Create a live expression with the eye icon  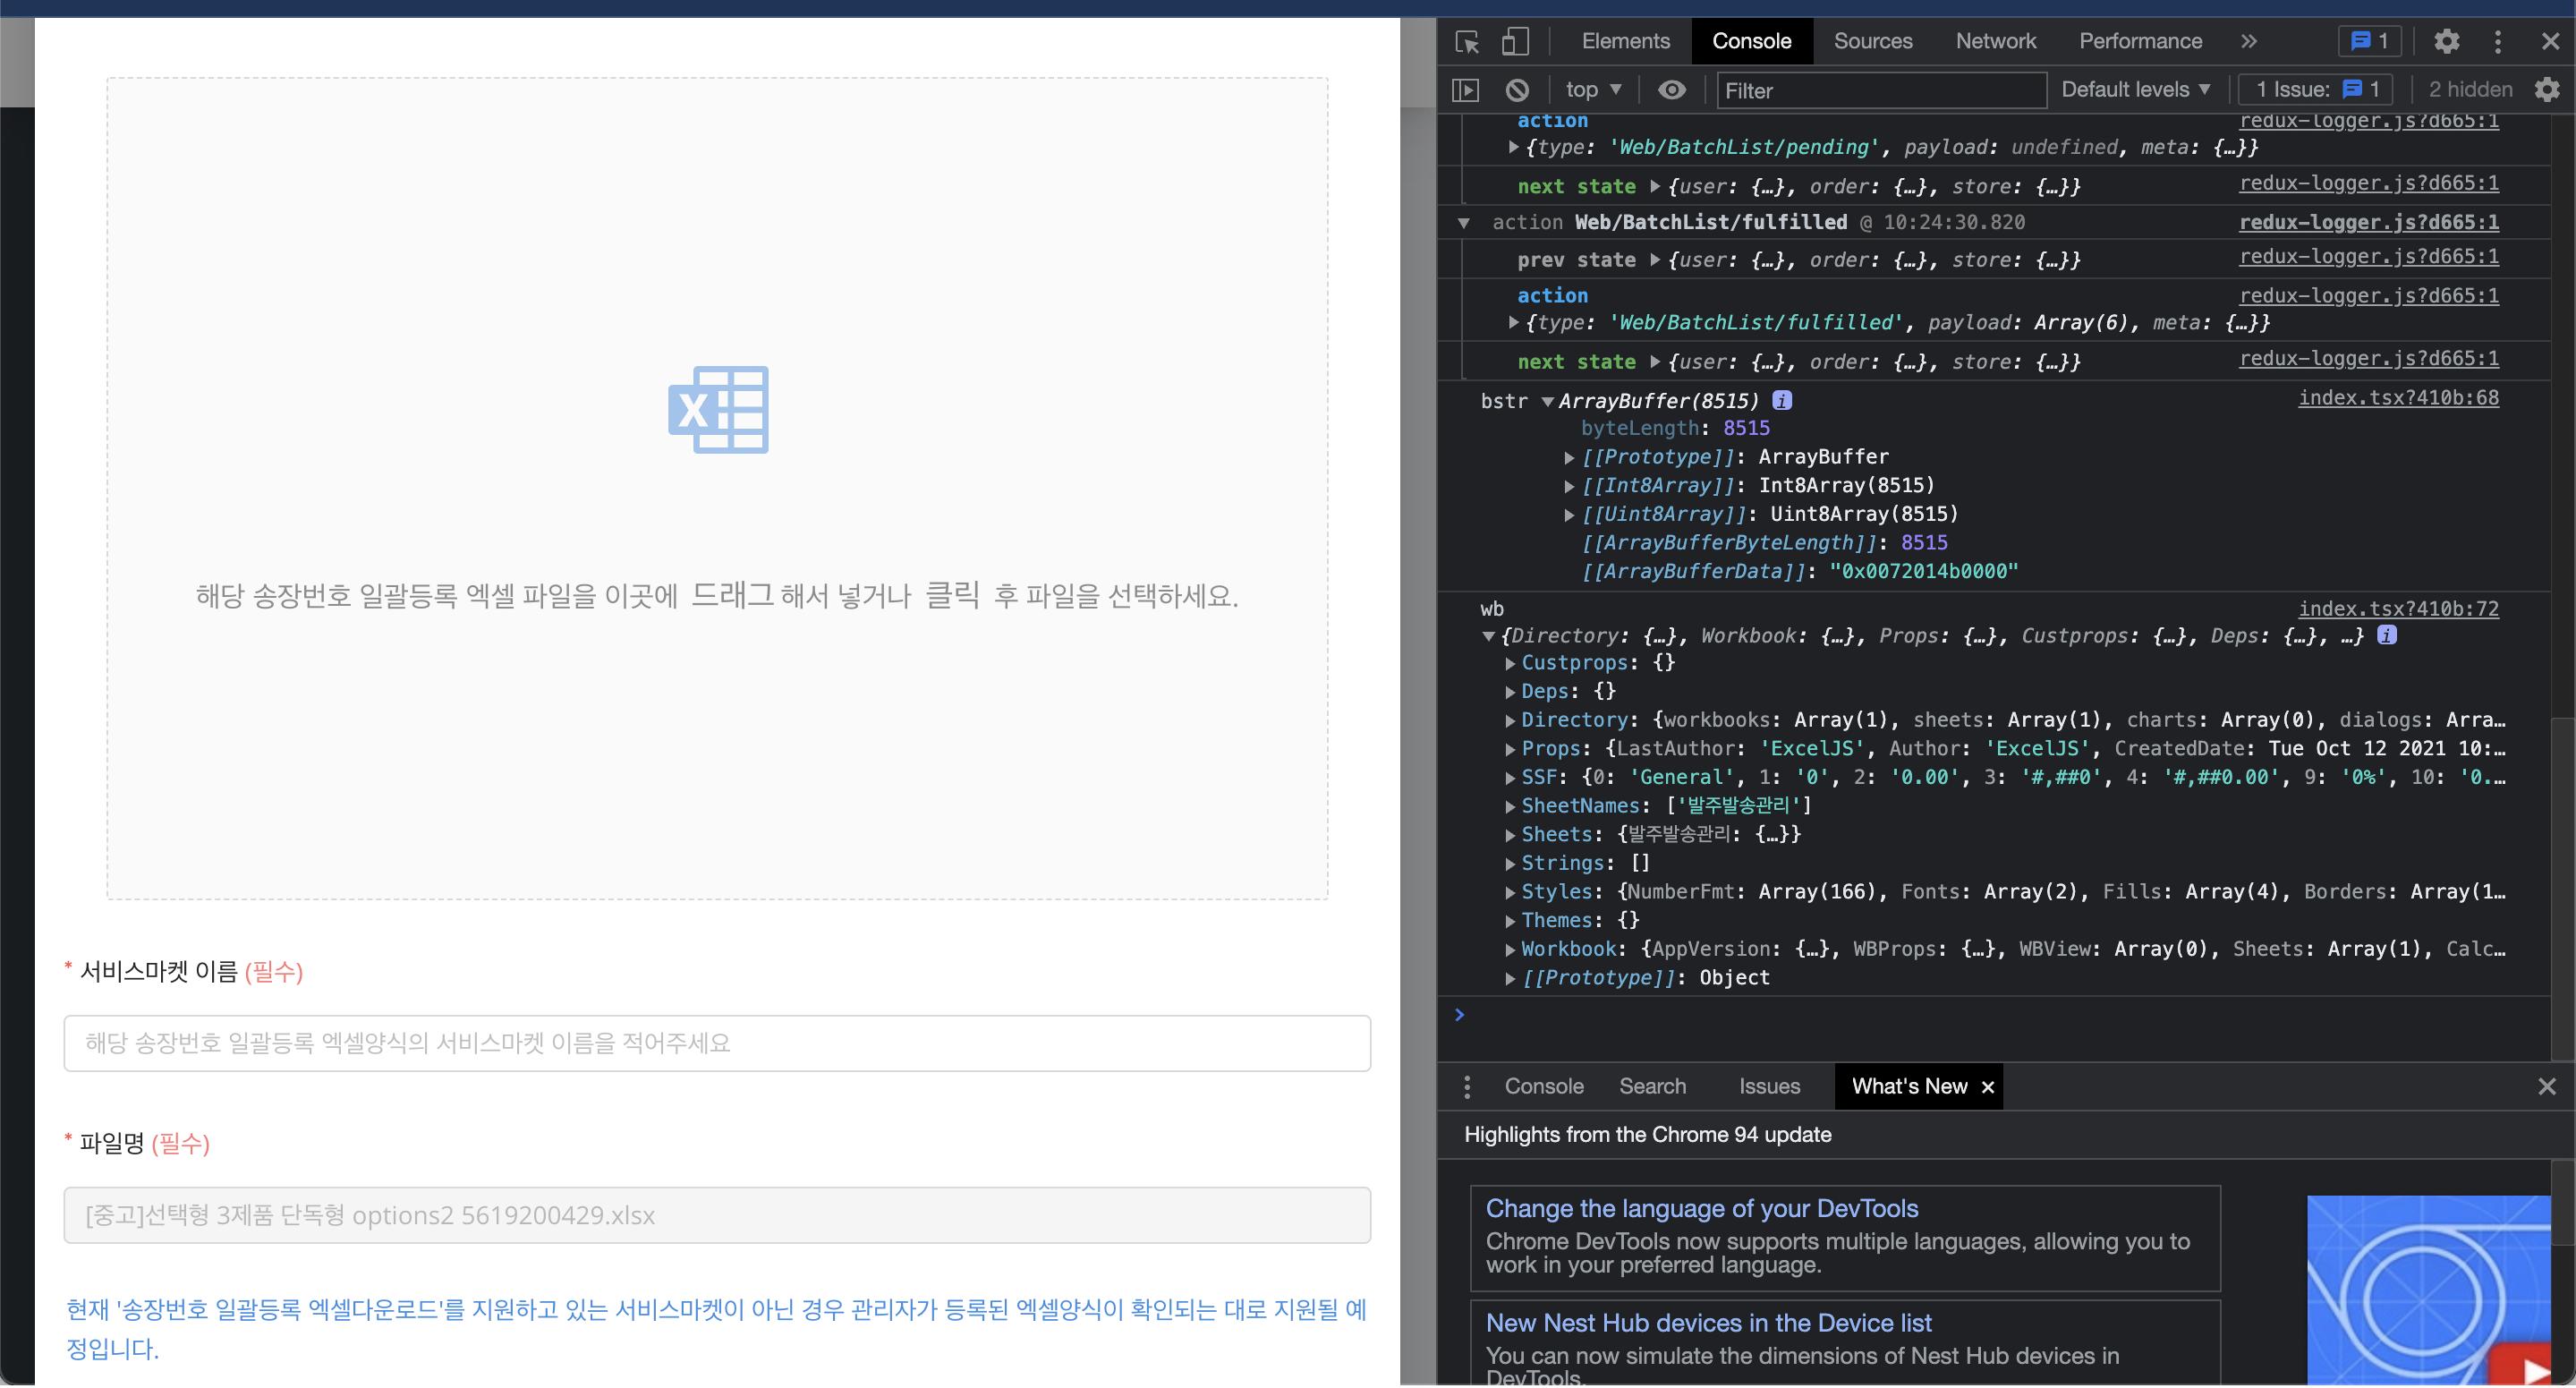tap(1672, 89)
